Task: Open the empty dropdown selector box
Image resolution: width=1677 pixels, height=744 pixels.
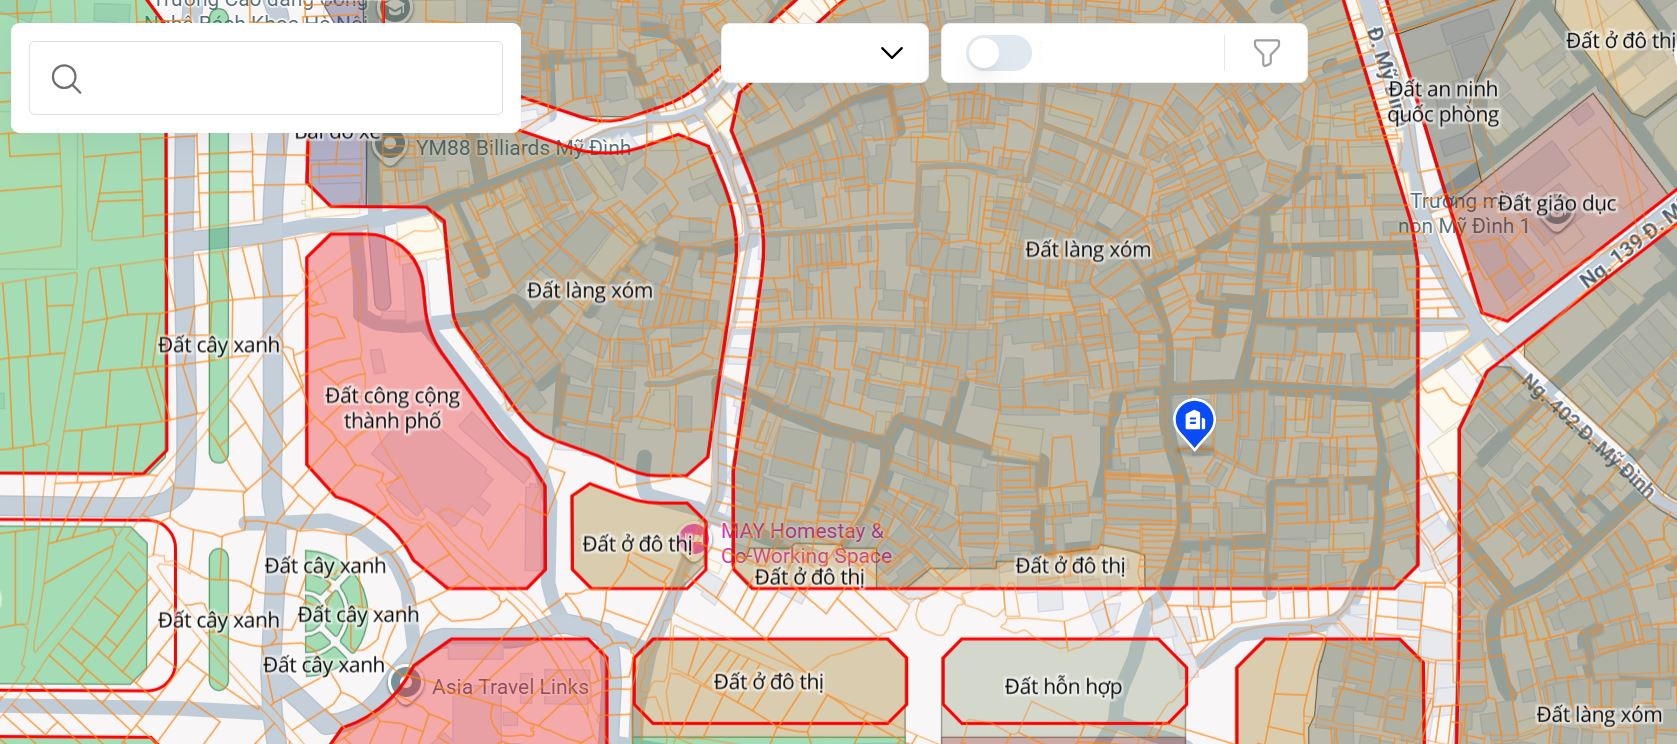Action: coord(825,53)
